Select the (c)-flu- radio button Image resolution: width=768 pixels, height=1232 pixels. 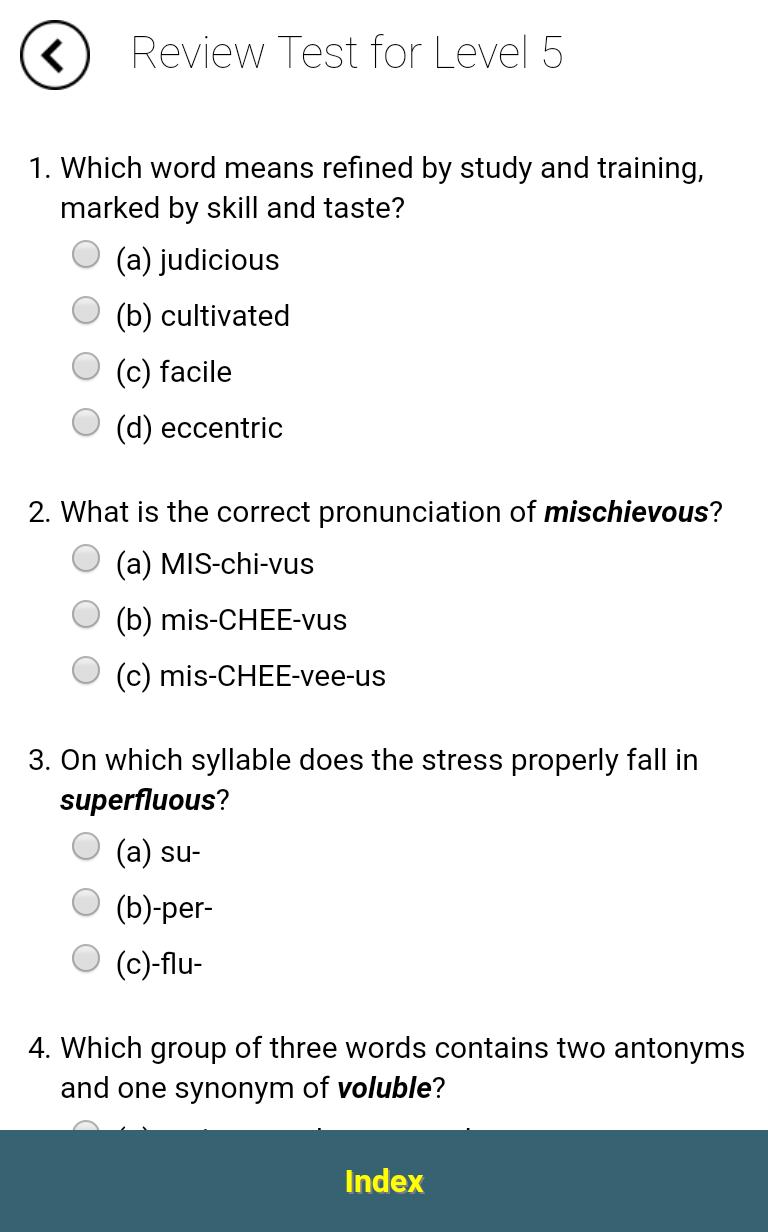click(x=86, y=958)
